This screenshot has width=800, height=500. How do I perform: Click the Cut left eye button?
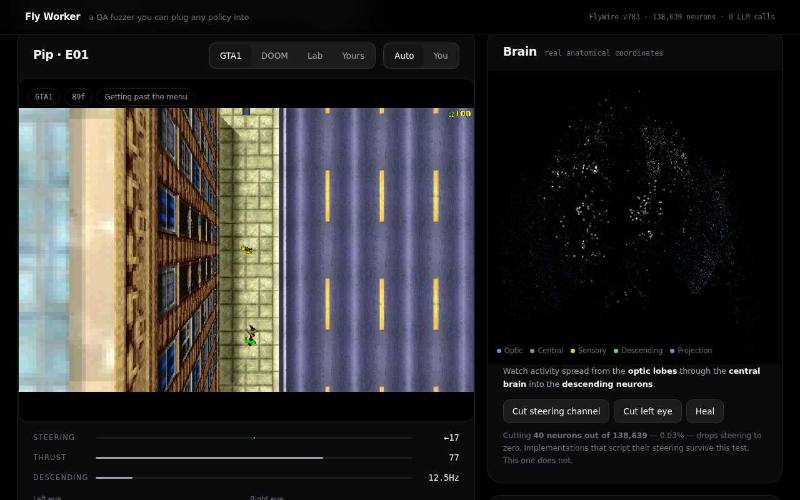(x=647, y=411)
